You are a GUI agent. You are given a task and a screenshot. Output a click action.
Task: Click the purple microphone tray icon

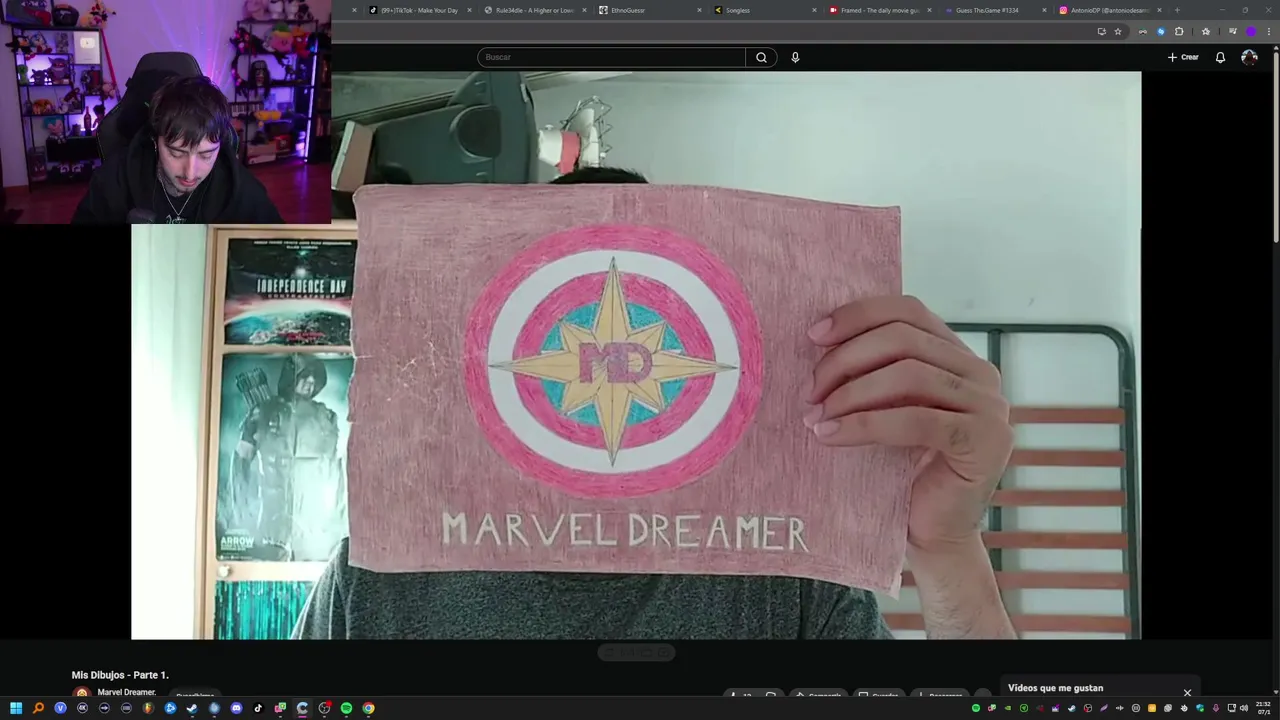pos(1215,708)
